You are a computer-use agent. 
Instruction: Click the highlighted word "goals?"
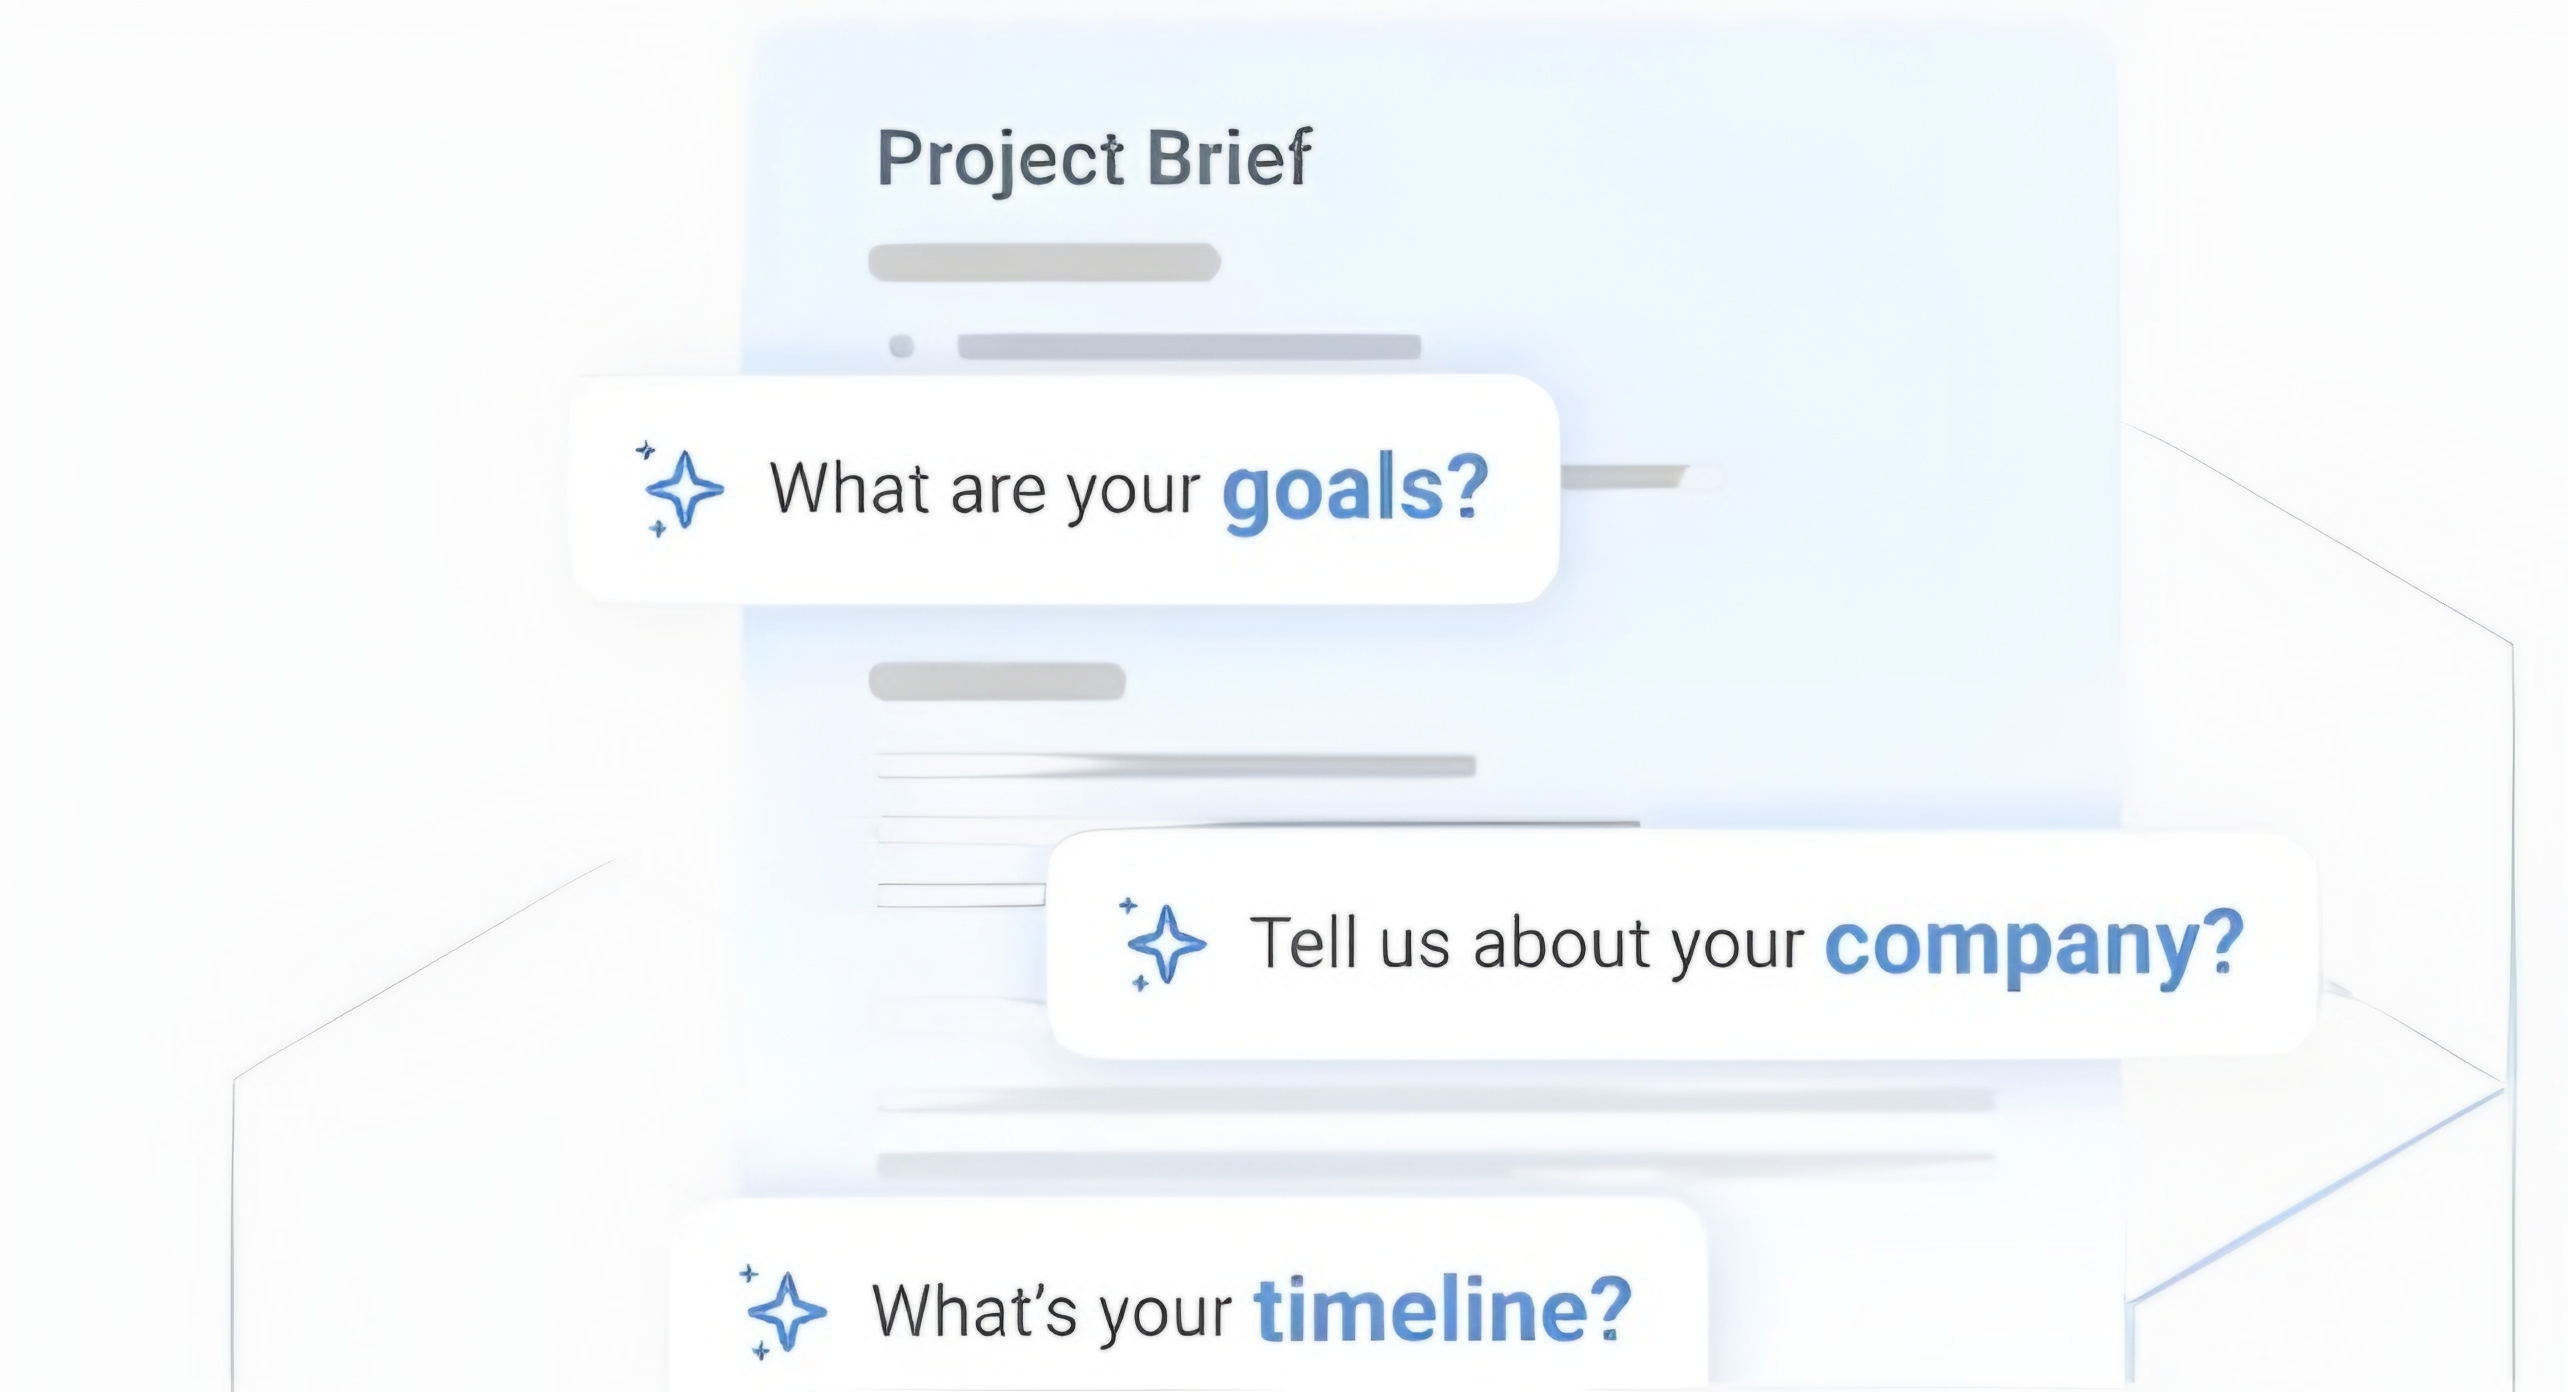(1355, 489)
